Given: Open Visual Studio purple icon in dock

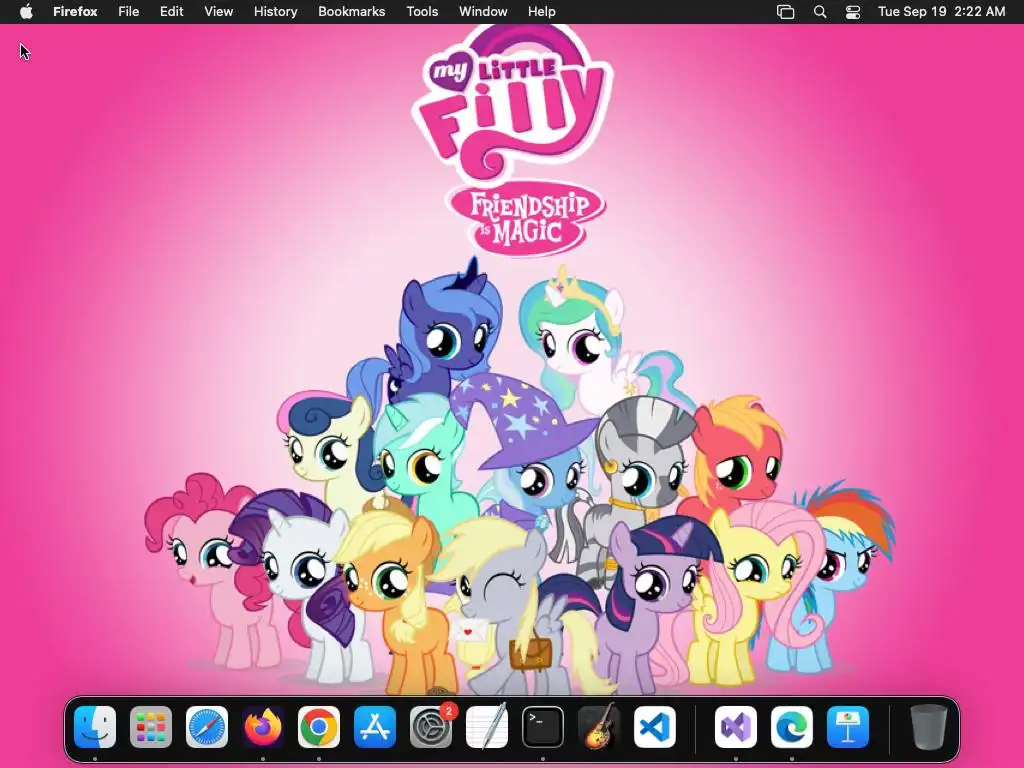Looking at the screenshot, I should click(x=736, y=727).
